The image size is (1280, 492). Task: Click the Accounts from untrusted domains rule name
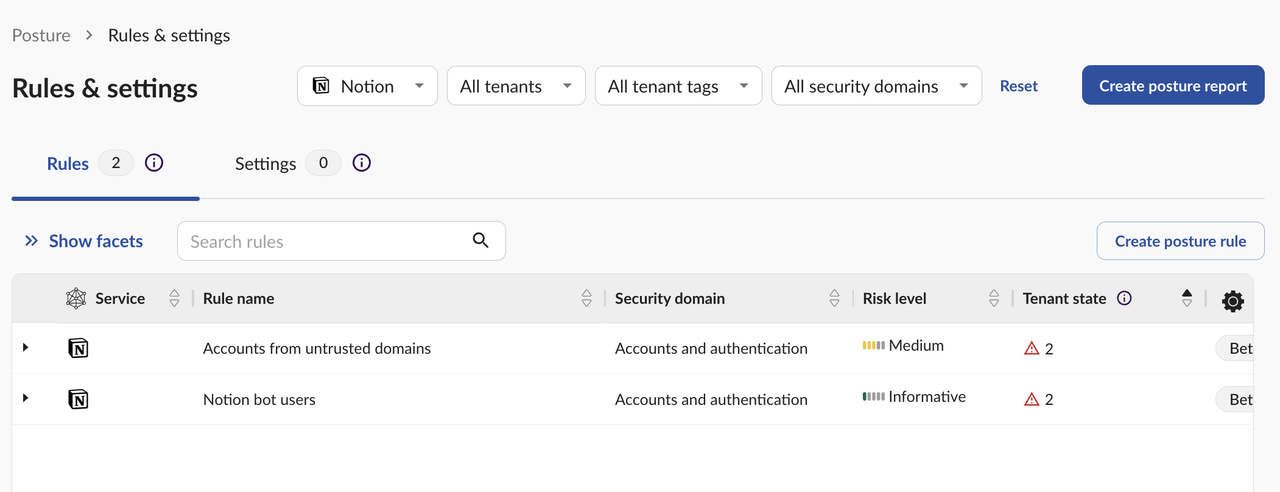(317, 348)
